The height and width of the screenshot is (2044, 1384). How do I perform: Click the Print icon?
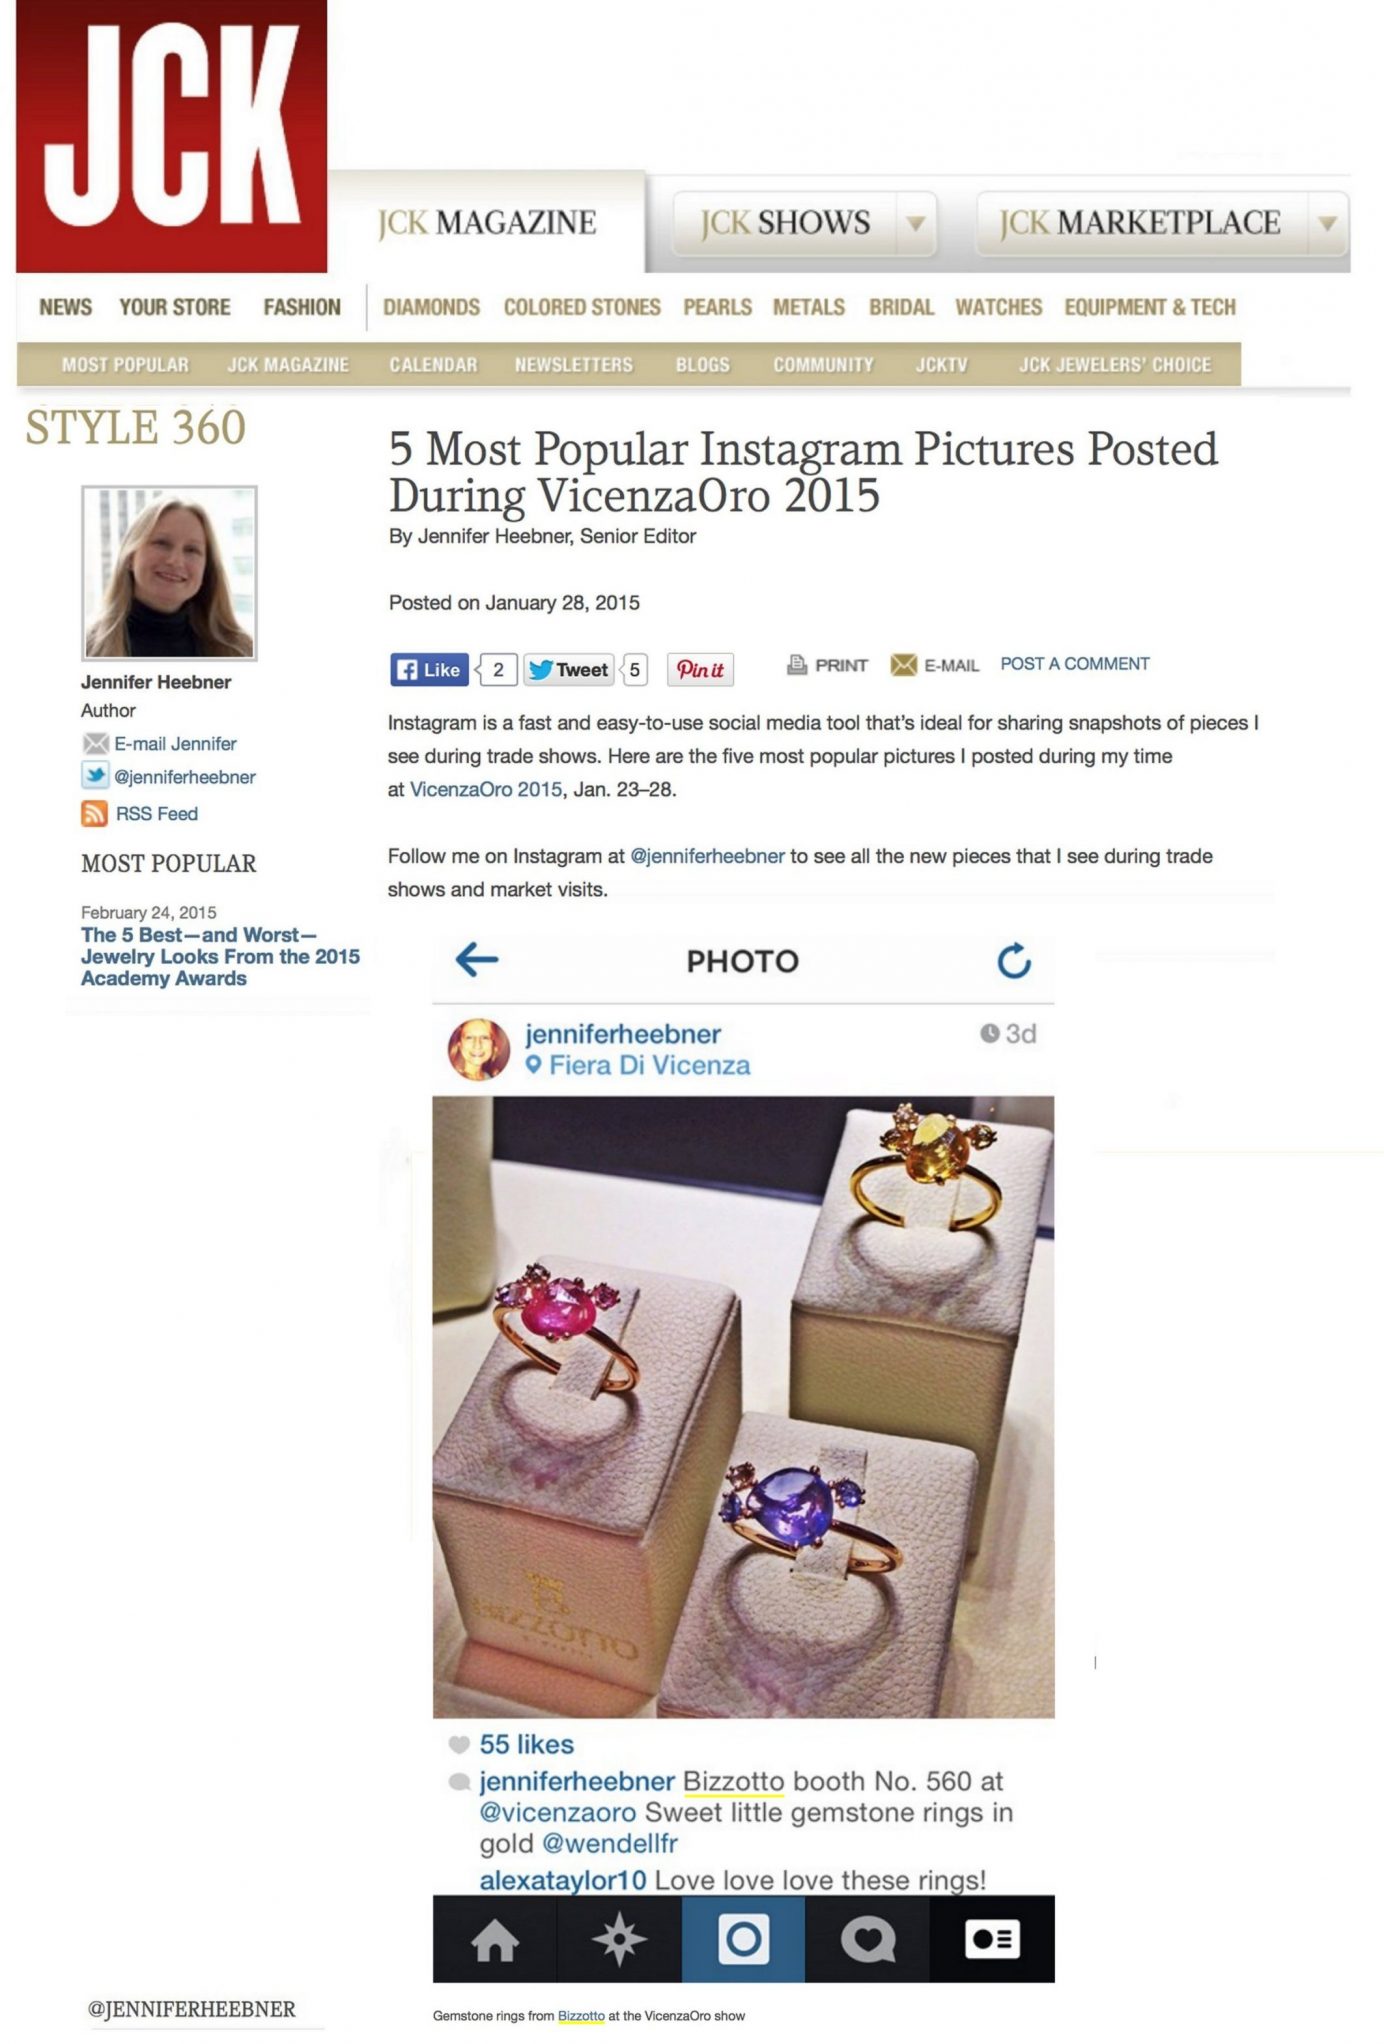[x=797, y=664]
